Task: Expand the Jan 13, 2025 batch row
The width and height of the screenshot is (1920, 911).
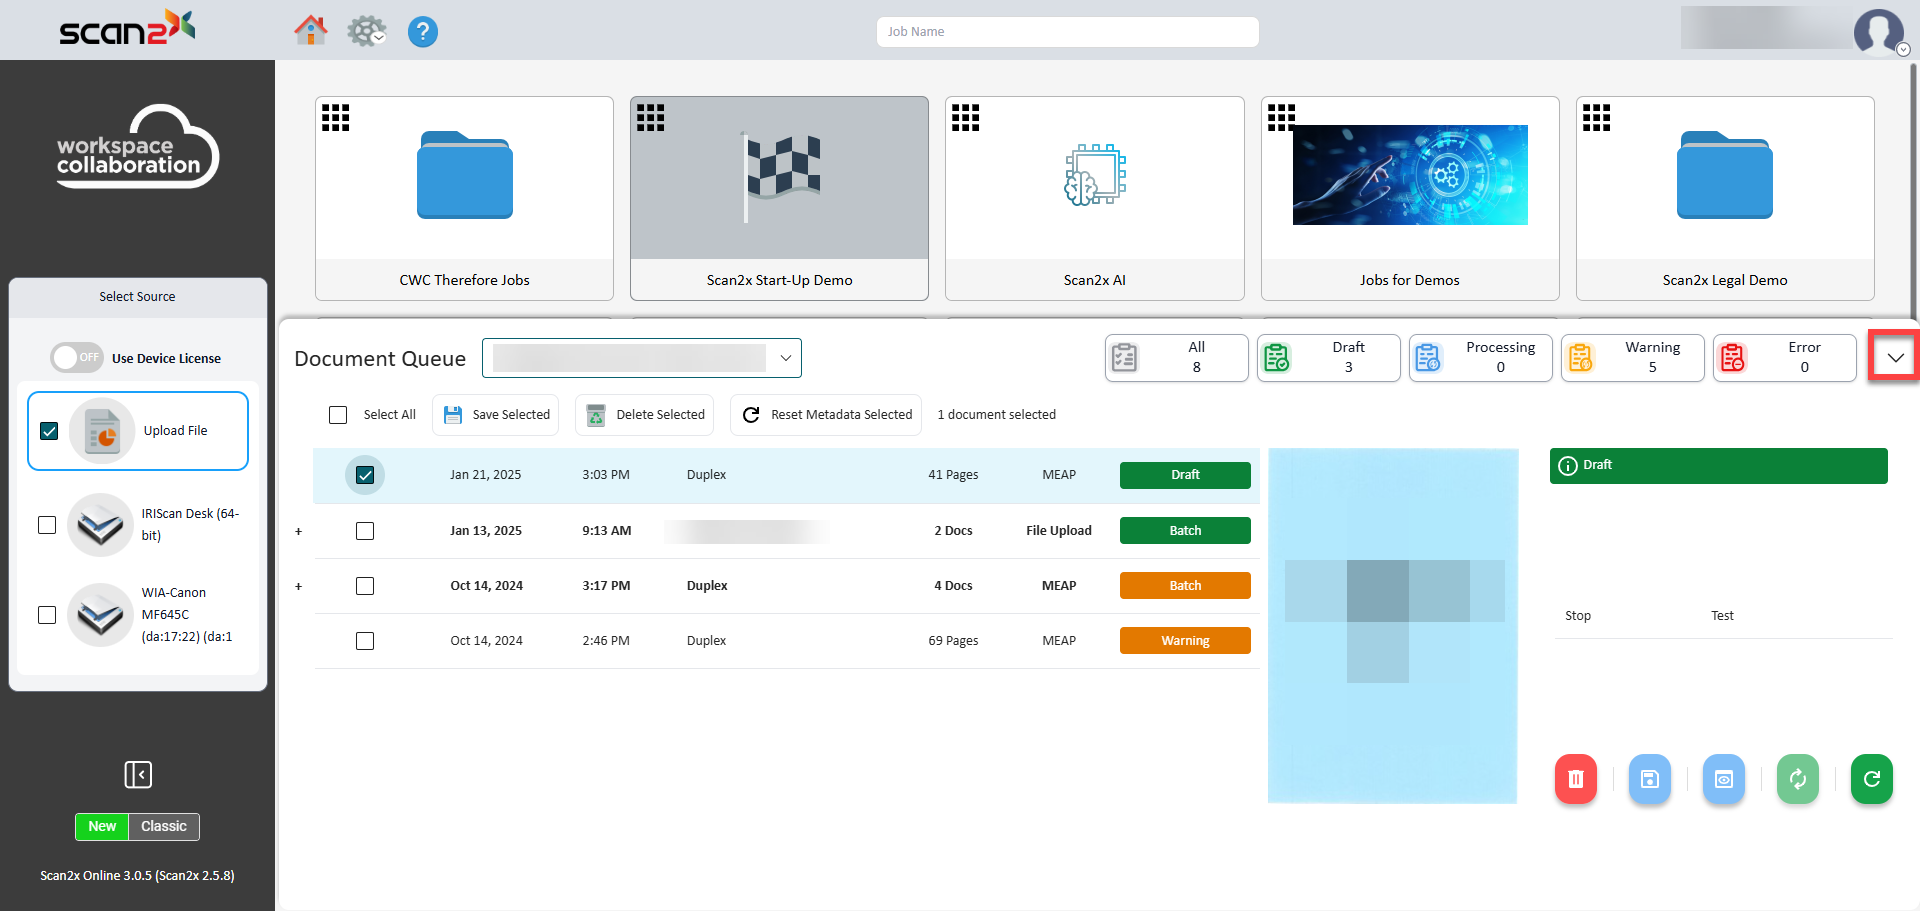Action: [298, 532]
